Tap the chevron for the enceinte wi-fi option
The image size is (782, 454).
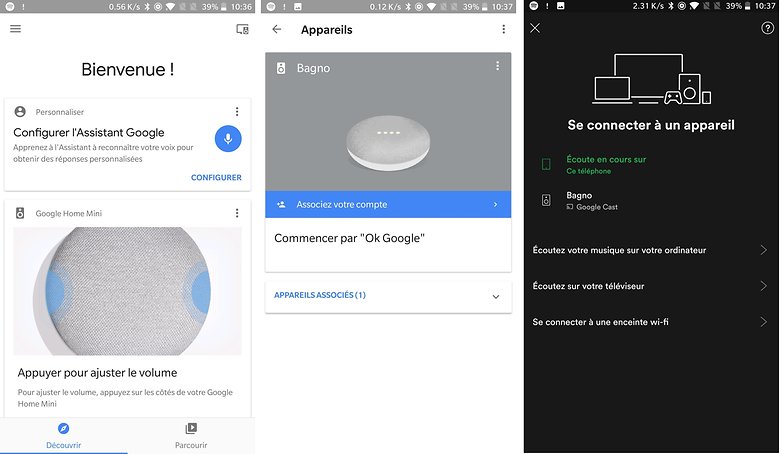tap(764, 322)
